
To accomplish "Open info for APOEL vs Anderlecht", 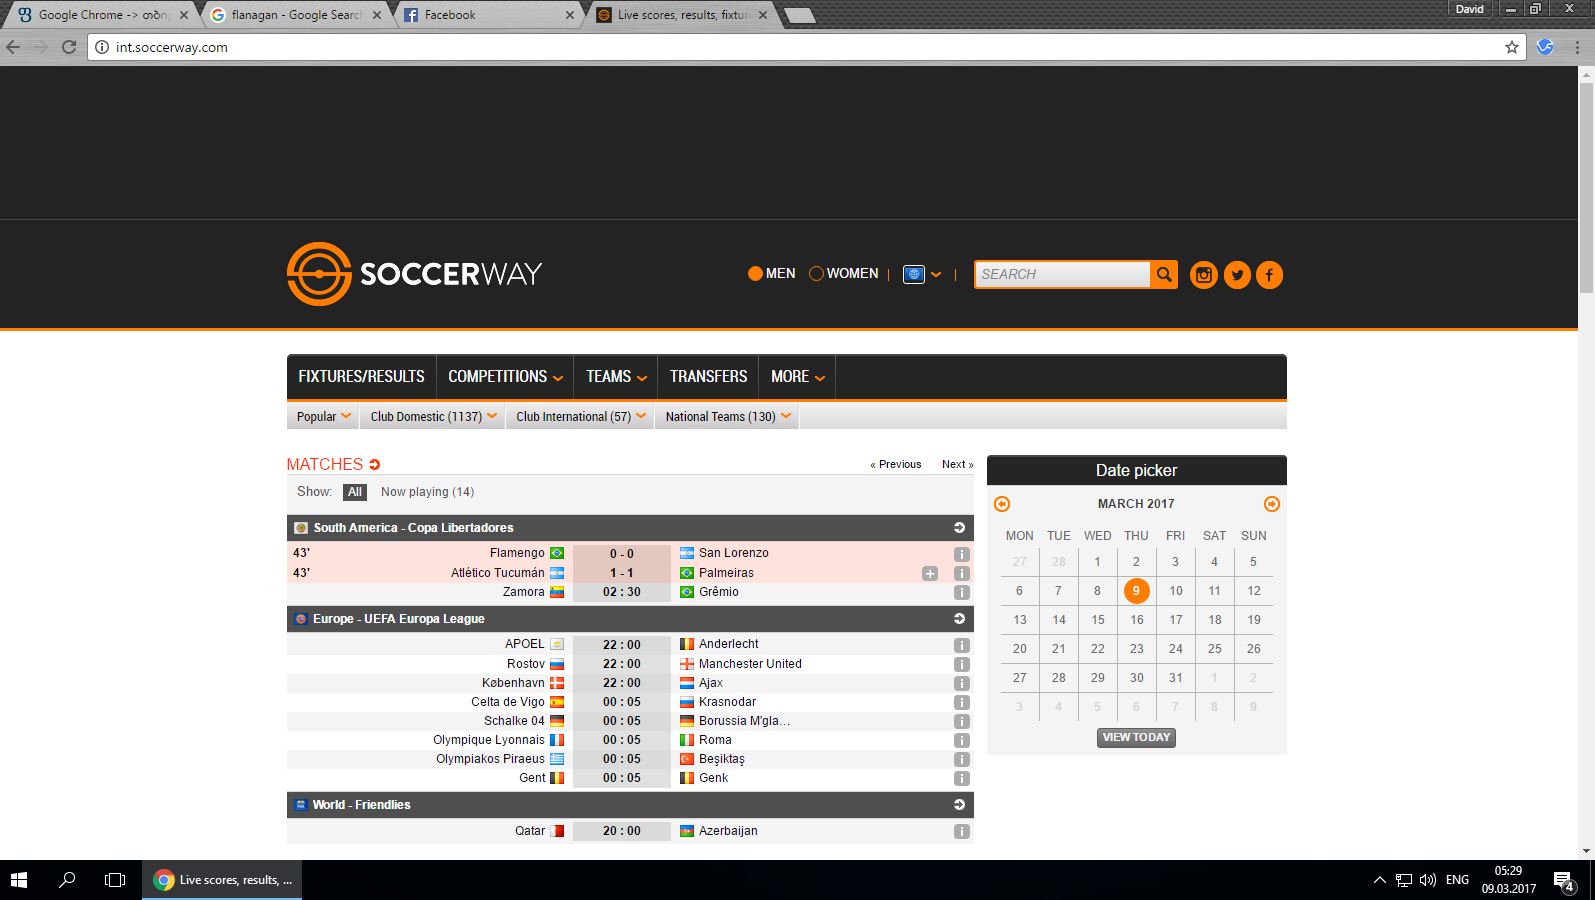I will [961, 645].
